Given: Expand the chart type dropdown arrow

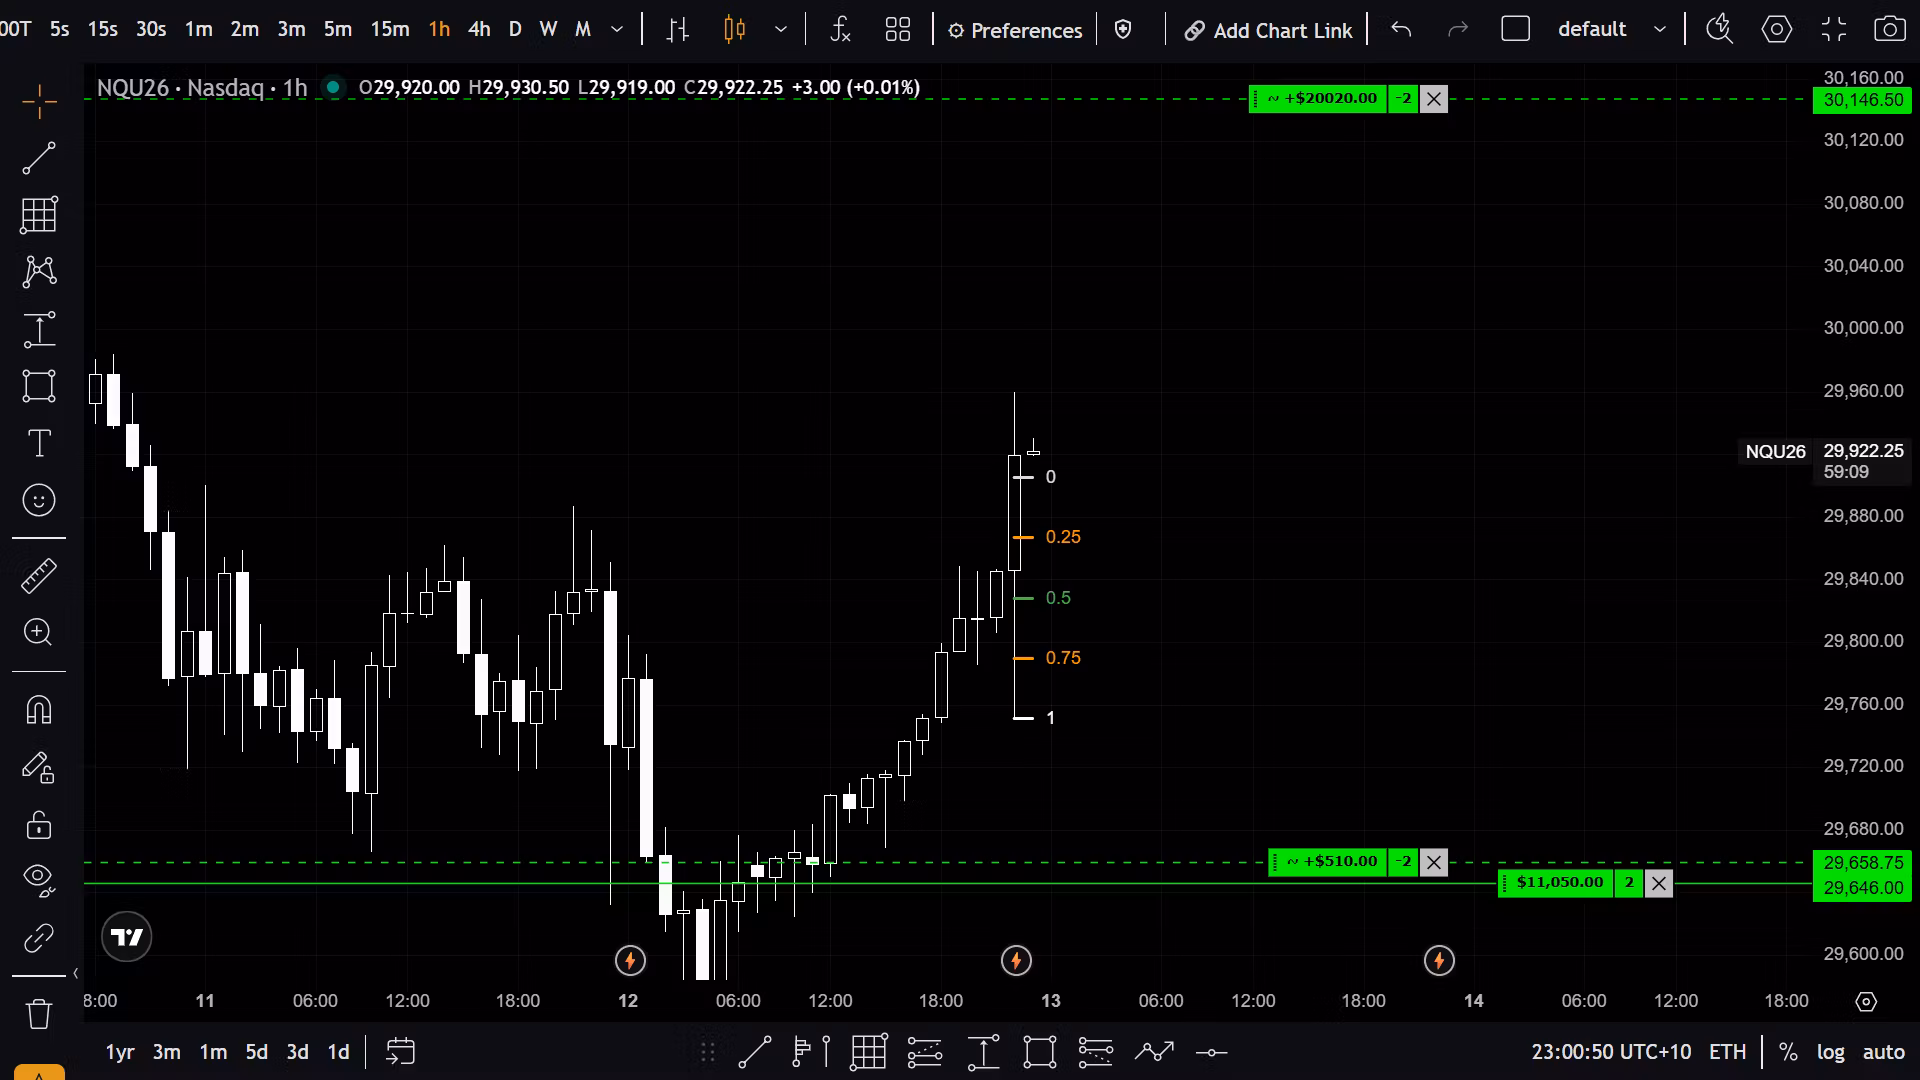Looking at the screenshot, I should click(x=781, y=30).
